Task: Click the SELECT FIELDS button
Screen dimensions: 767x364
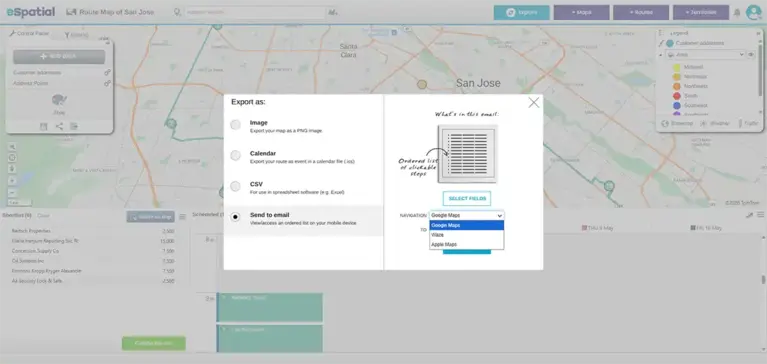Action: pyautogui.click(x=467, y=198)
